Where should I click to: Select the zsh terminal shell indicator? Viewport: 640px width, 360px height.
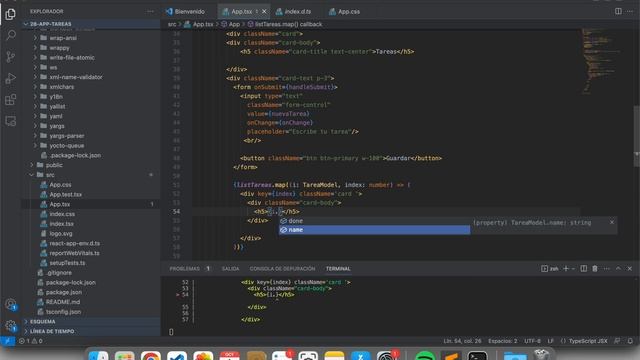550,269
